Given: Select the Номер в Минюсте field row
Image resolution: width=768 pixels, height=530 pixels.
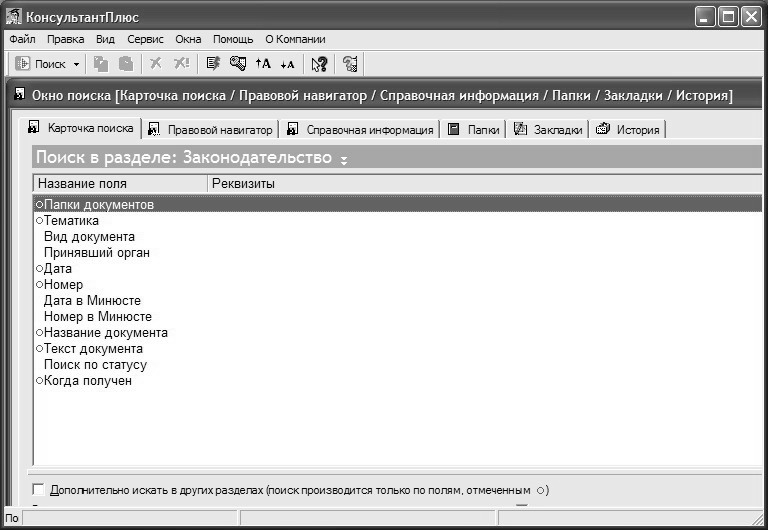Looking at the screenshot, I should click(398, 316).
